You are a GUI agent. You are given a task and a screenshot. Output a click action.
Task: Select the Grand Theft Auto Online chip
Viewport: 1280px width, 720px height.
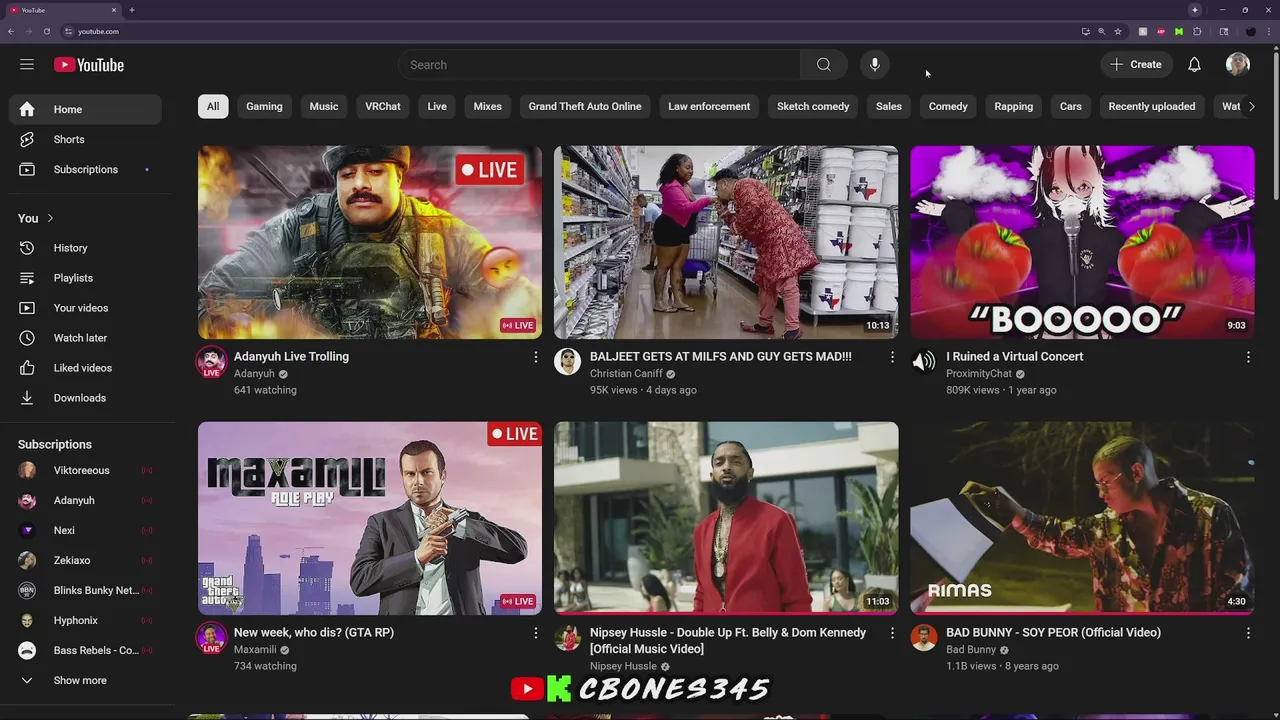point(585,106)
